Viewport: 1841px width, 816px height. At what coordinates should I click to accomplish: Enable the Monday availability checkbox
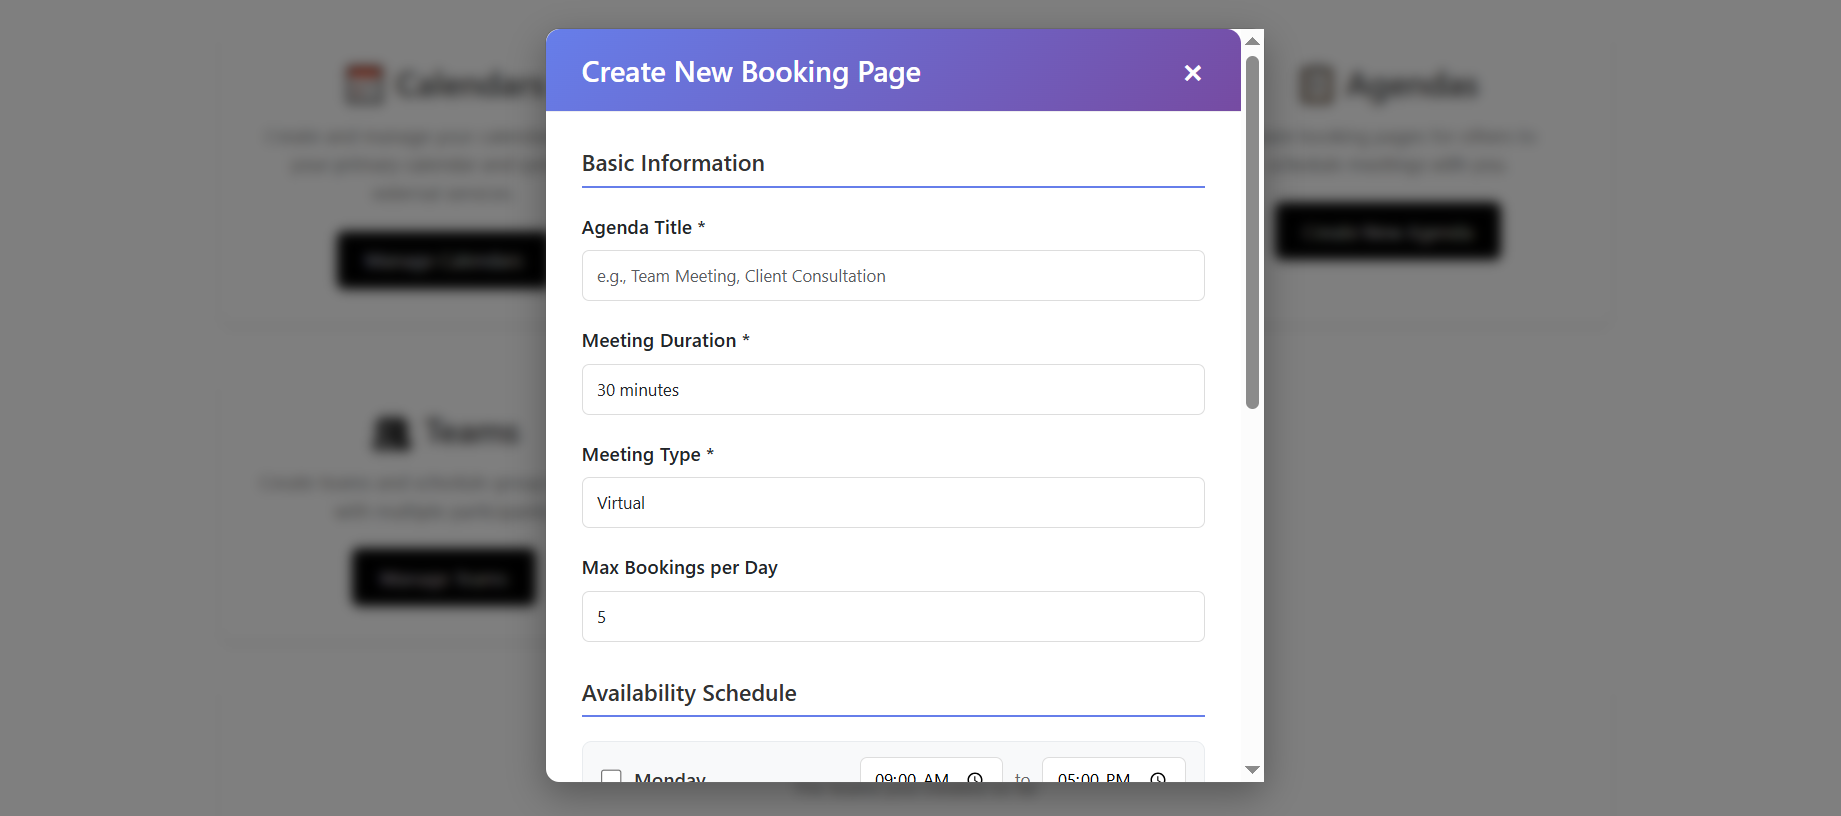click(611, 776)
